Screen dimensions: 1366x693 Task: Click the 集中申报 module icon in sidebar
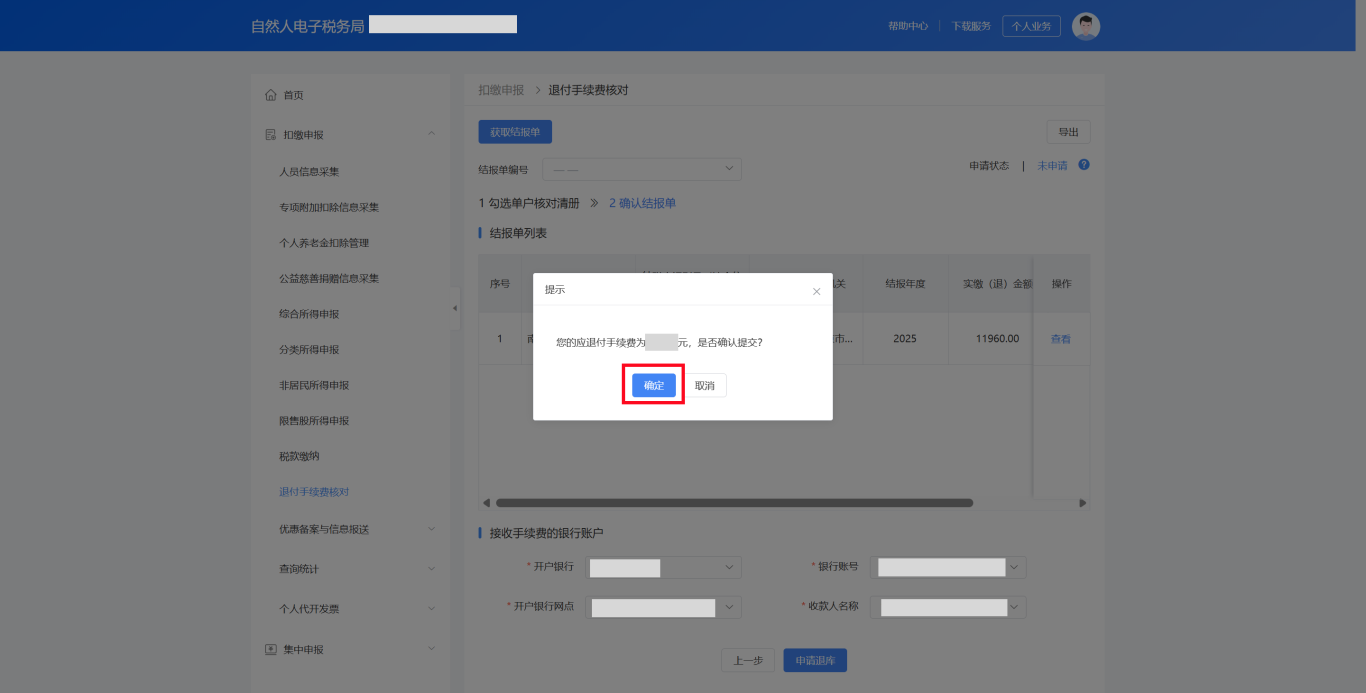coord(269,648)
